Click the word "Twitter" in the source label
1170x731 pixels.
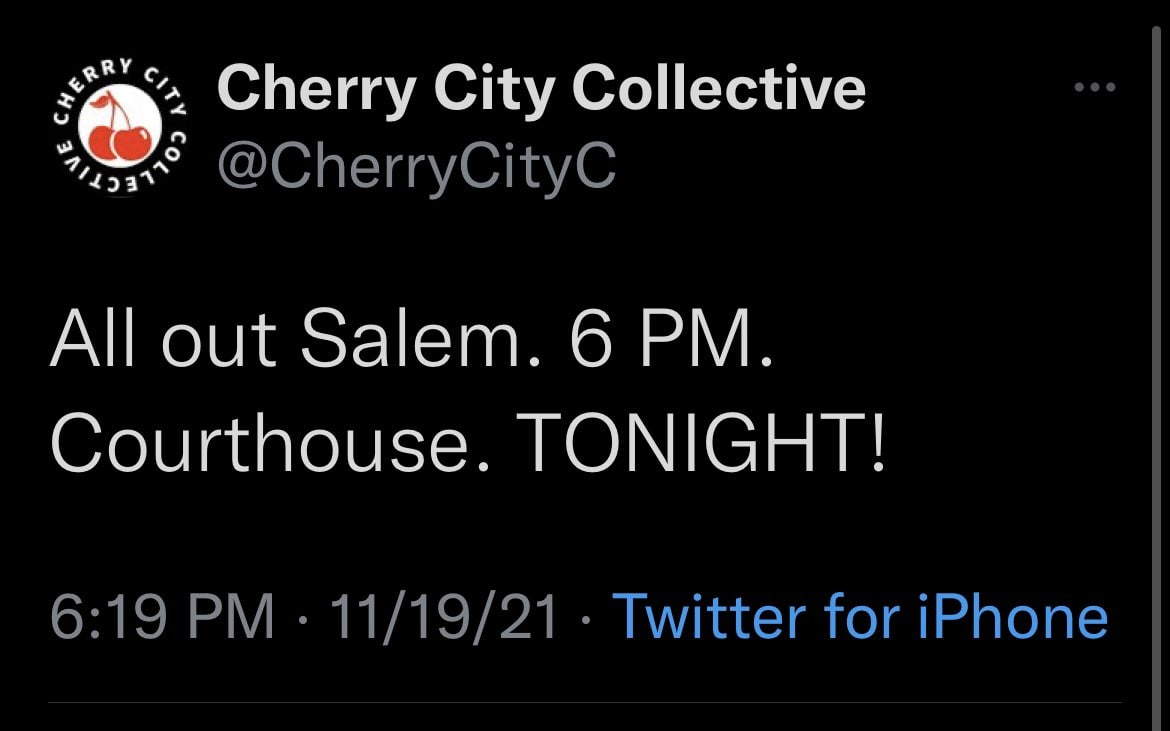pos(710,616)
